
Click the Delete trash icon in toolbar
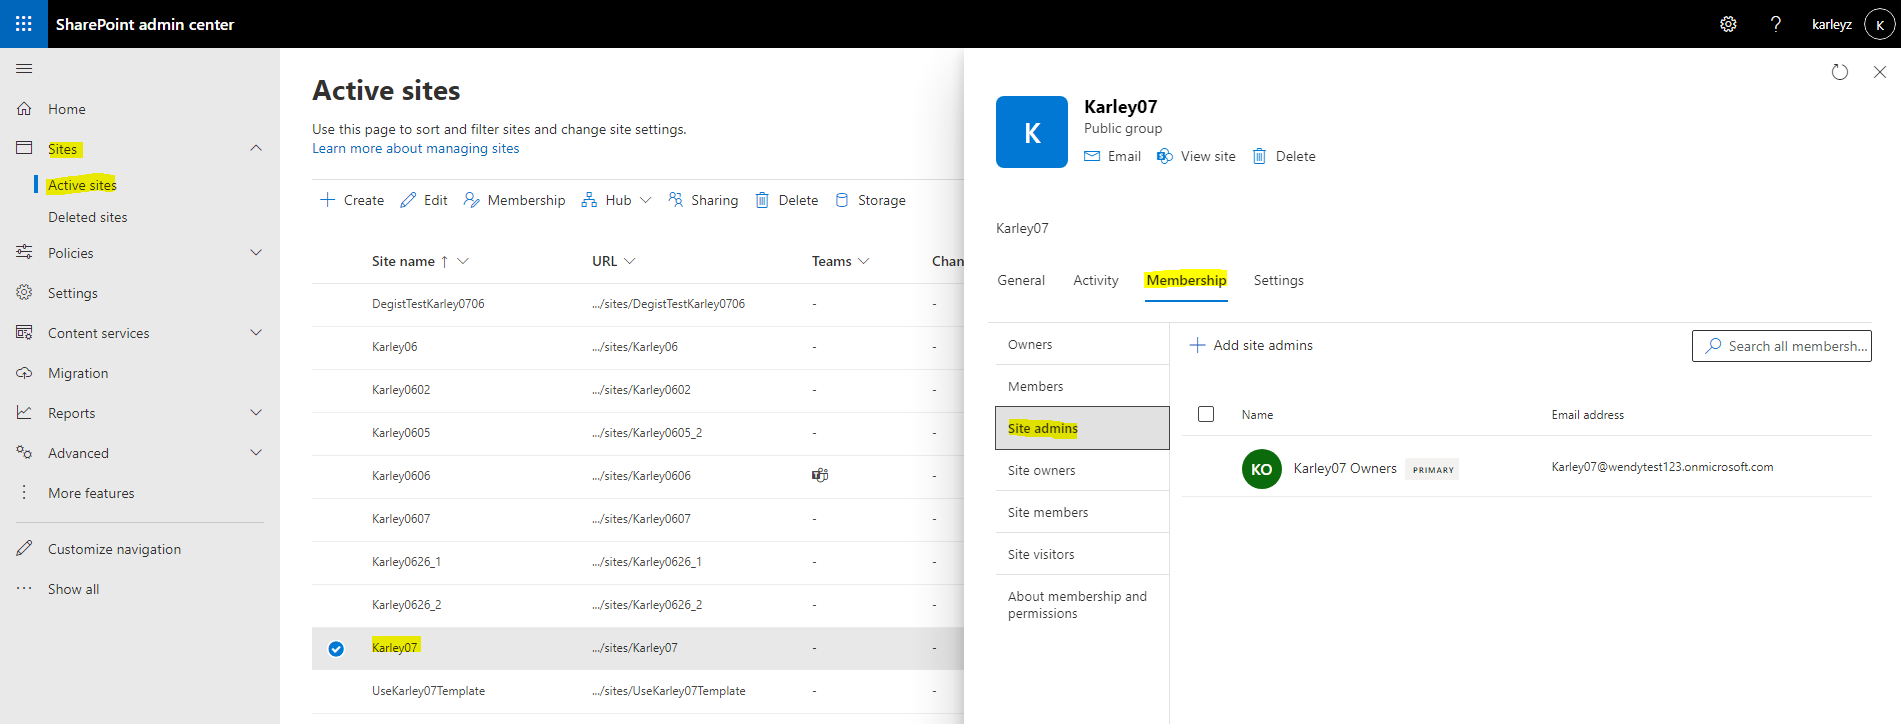(762, 200)
